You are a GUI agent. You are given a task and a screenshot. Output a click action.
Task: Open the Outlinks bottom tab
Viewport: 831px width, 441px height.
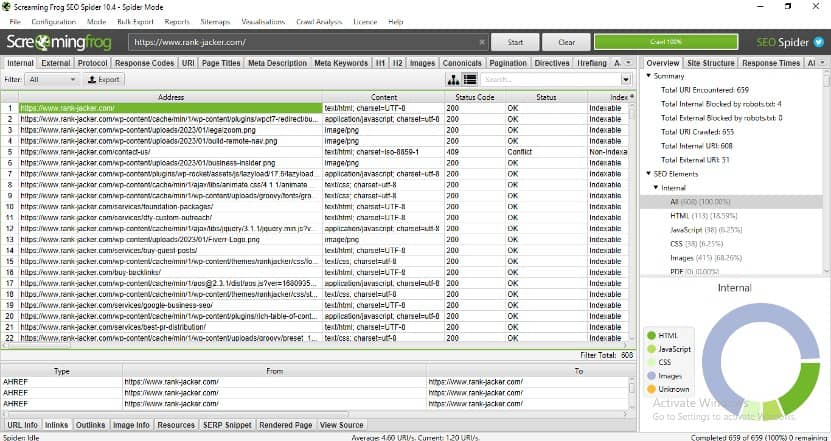91,425
